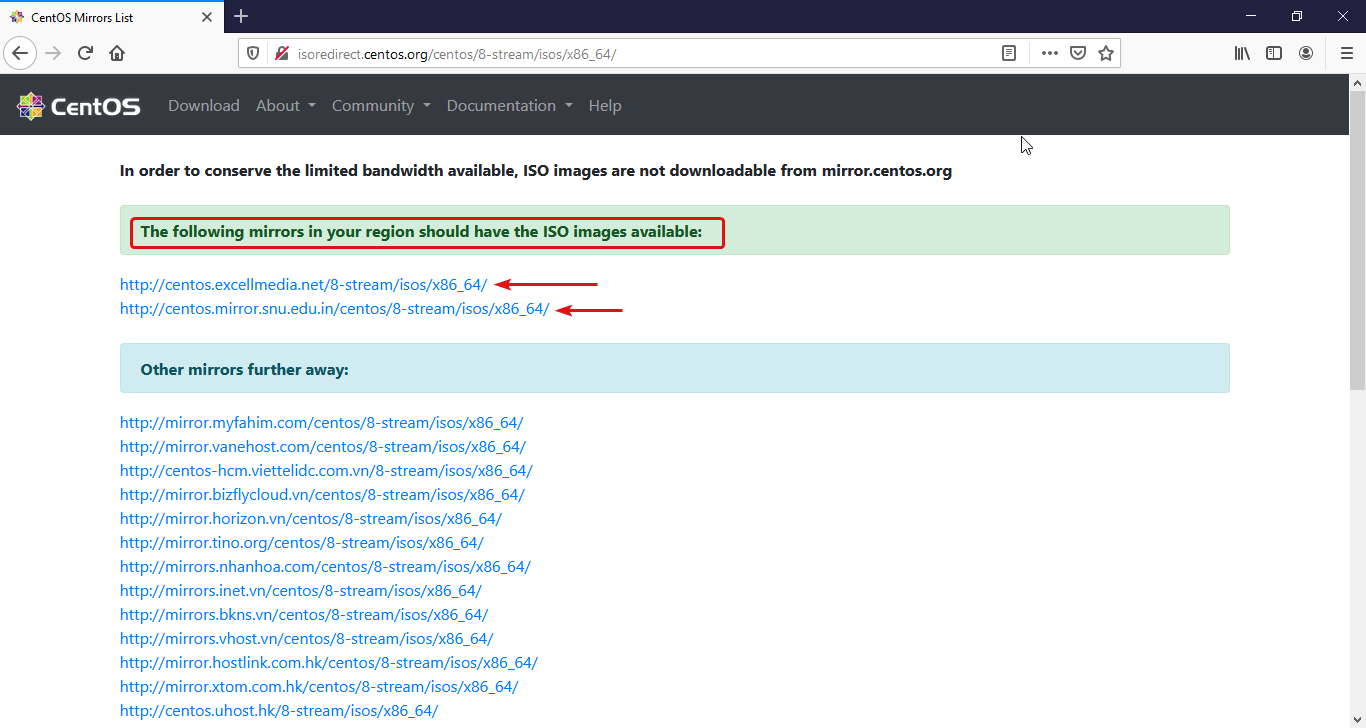
Task: Click the scrollbar down arrow
Action: [1357, 720]
